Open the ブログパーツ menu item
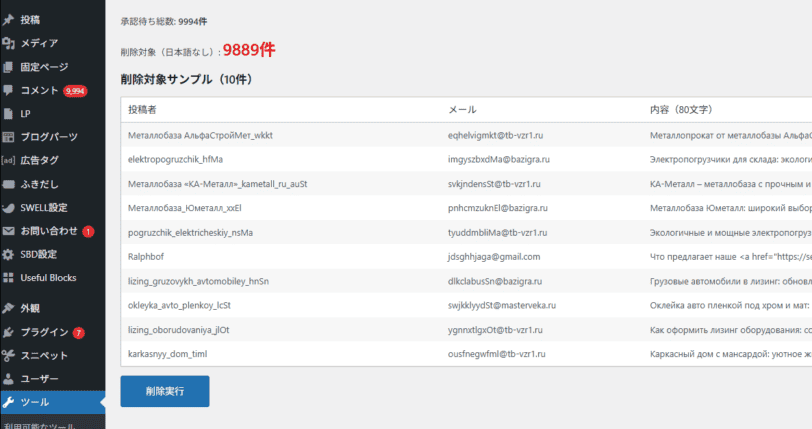 48,137
